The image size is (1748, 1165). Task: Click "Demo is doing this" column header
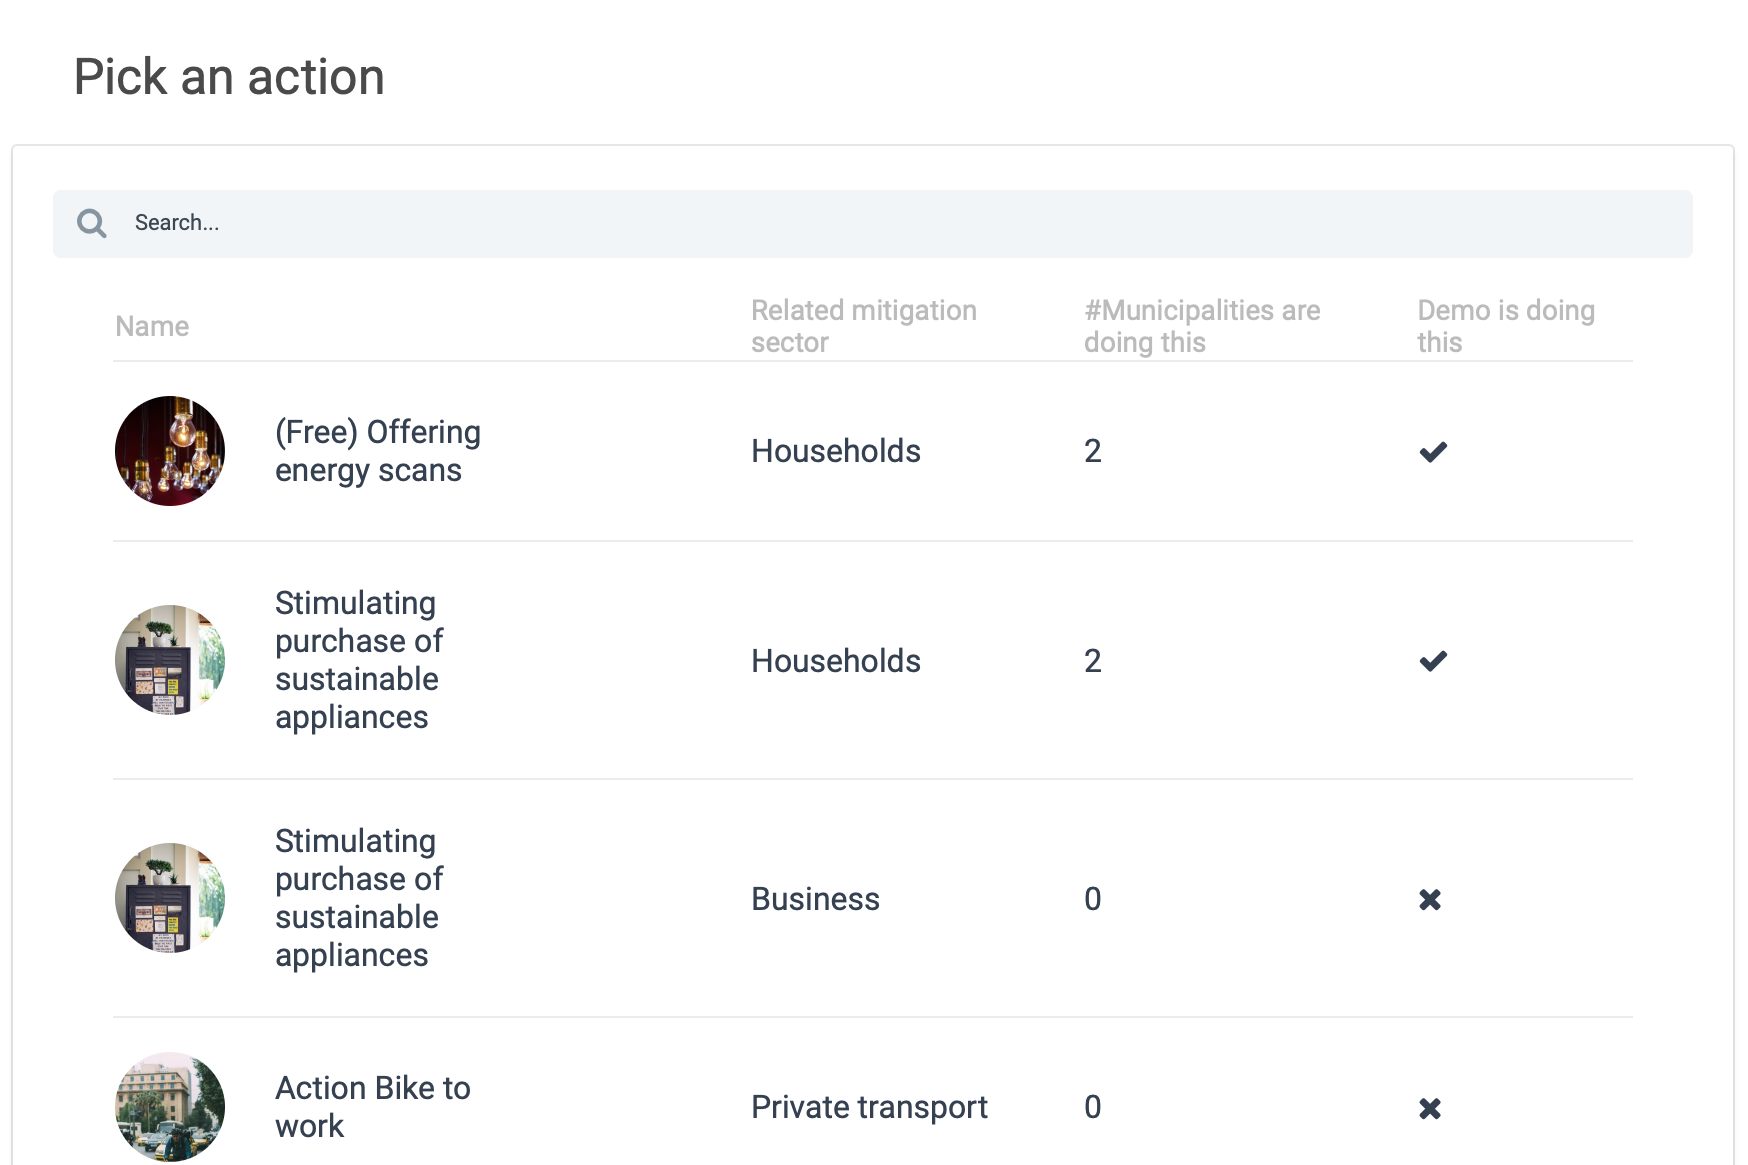coord(1505,326)
